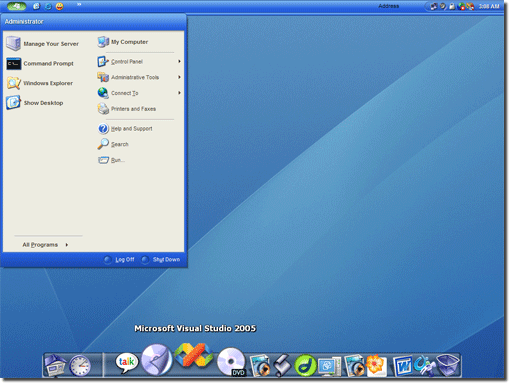
Task: Open Help and Support
Action: 125,128
